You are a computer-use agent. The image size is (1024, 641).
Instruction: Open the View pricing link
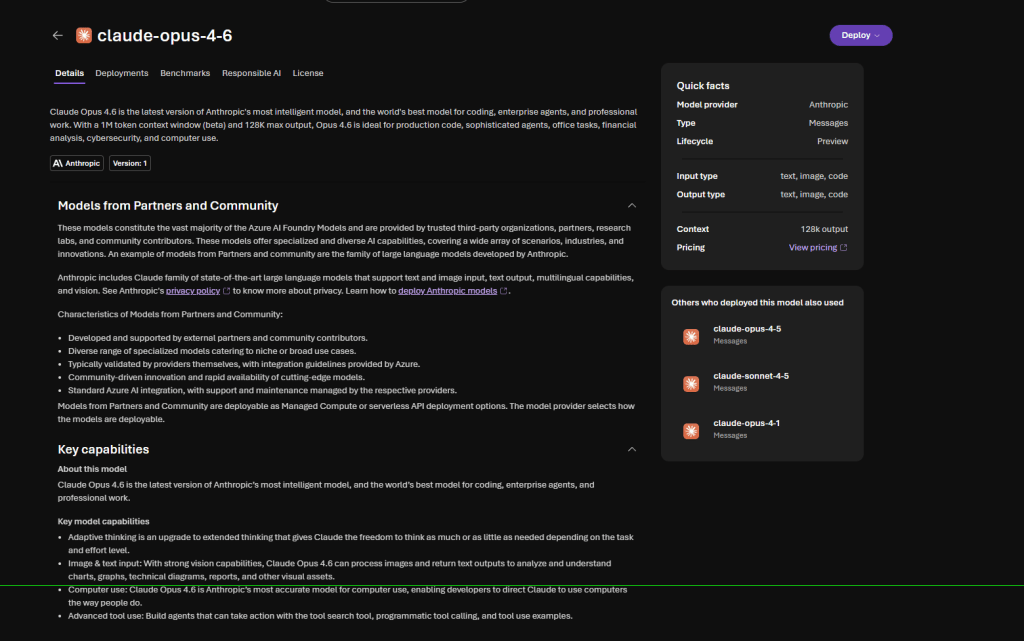pyautogui.click(x=812, y=248)
